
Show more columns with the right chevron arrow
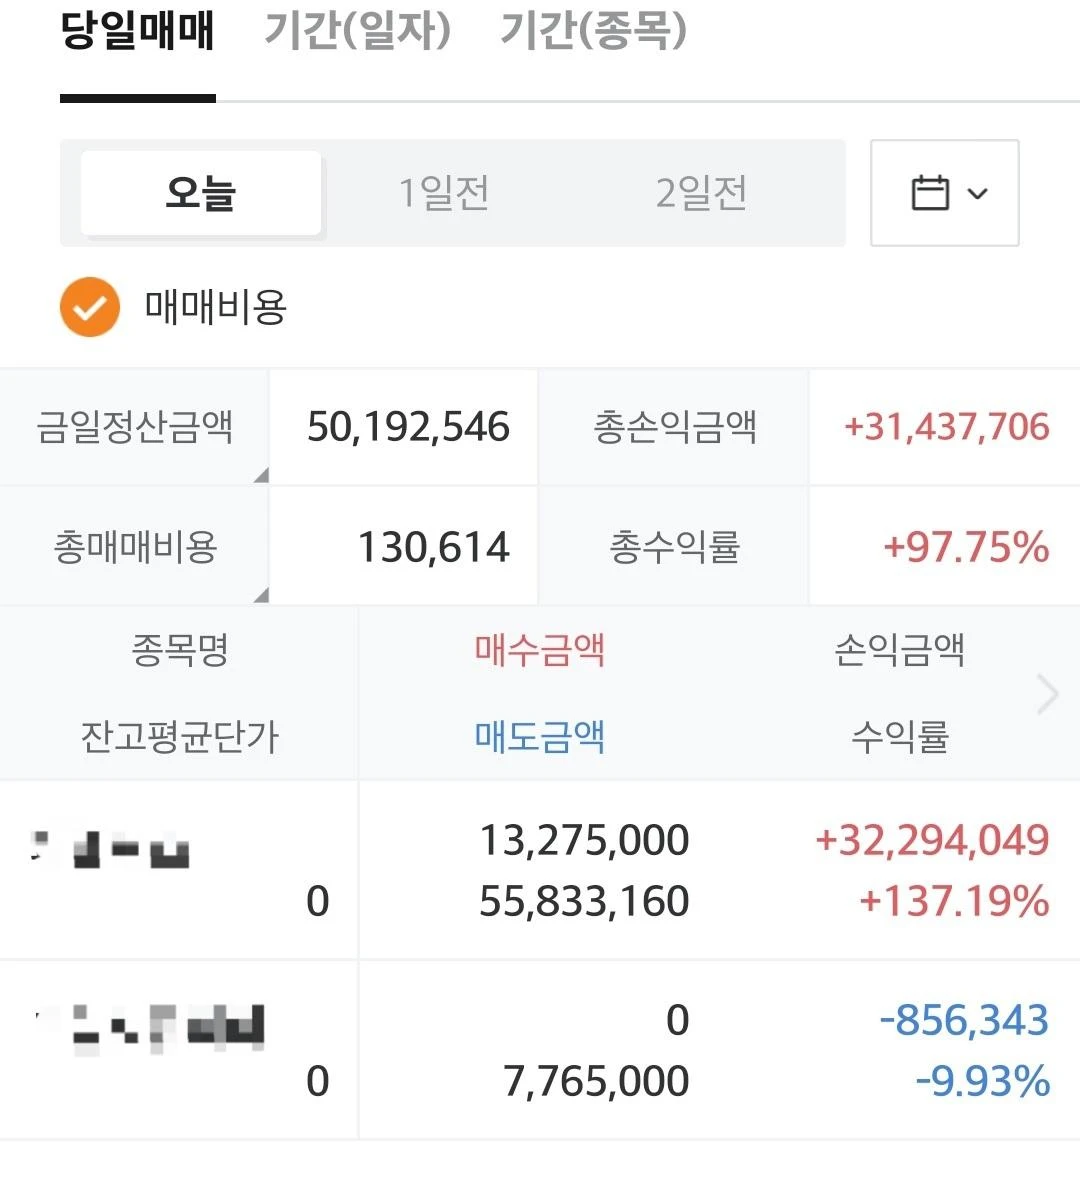[1048, 694]
